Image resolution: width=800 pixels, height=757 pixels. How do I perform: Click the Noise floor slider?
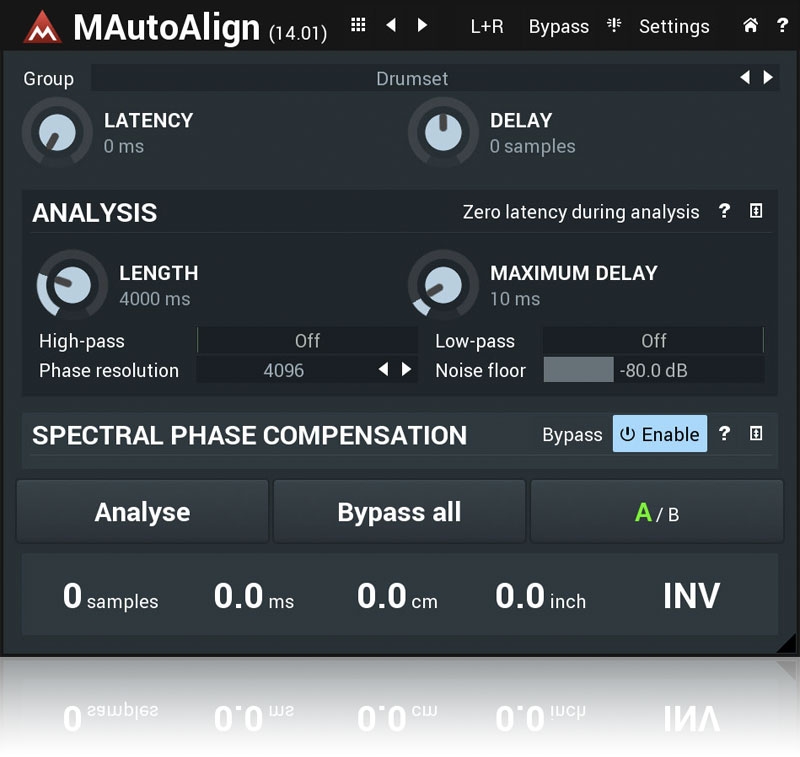click(x=653, y=370)
